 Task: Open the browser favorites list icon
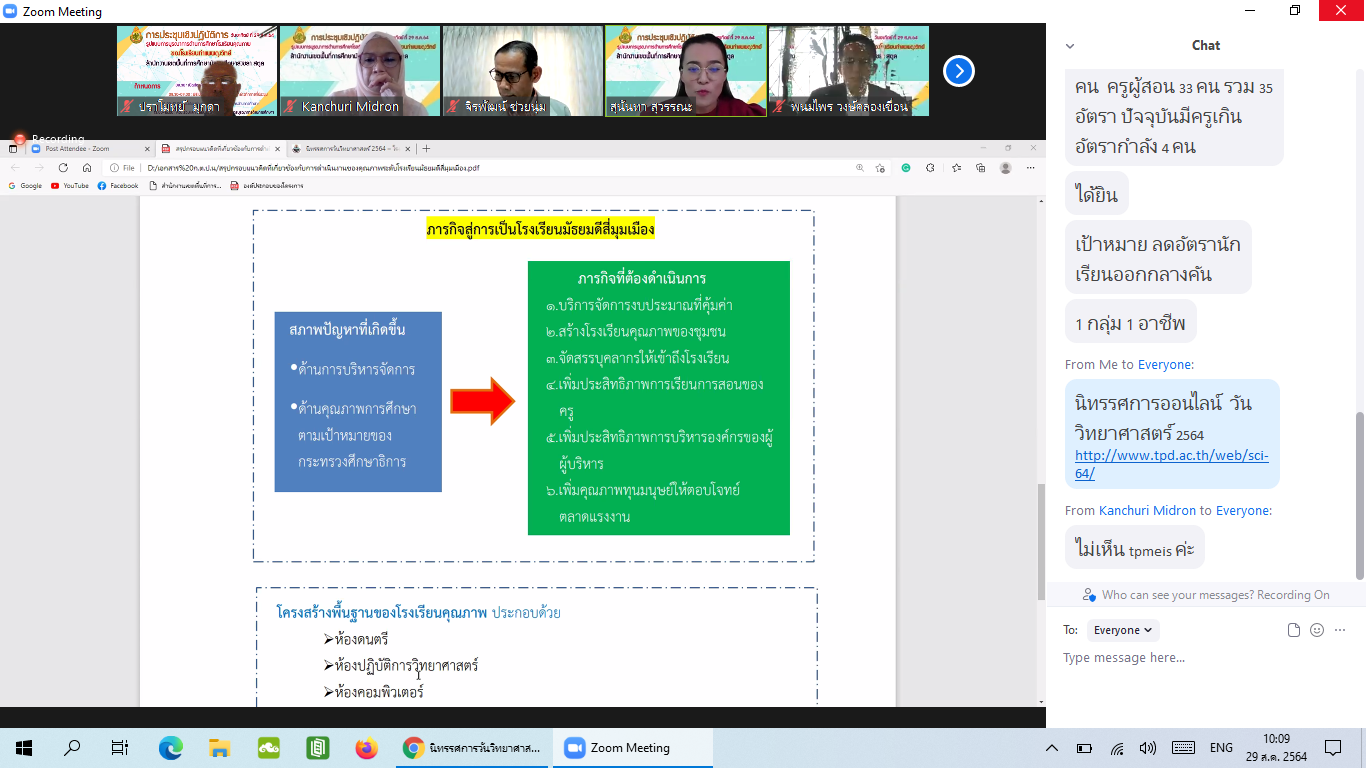coord(956,168)
